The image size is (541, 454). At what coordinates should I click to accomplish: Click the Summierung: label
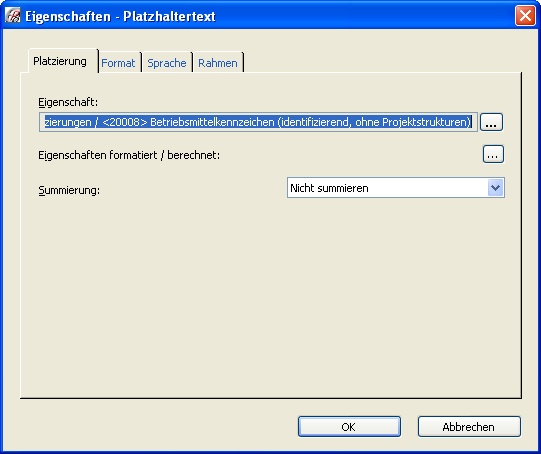point(69,190)
